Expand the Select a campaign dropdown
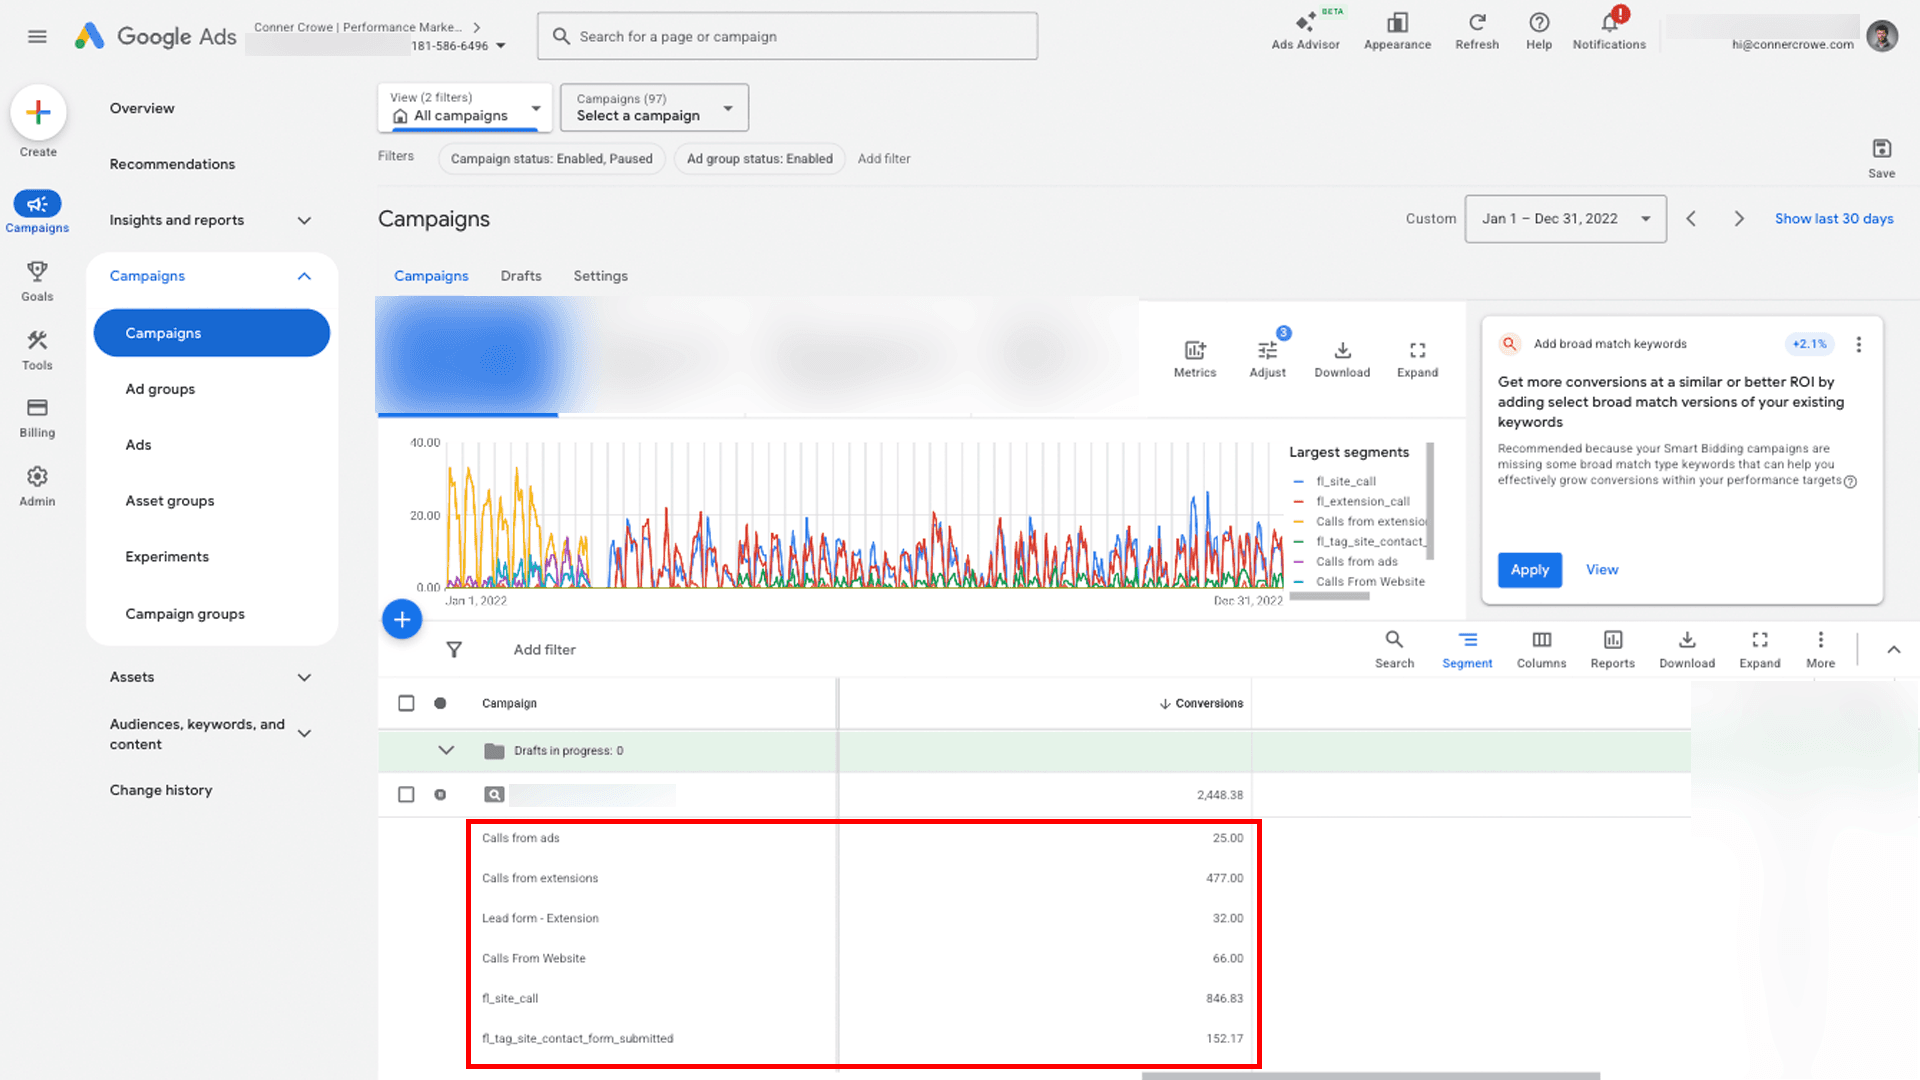Image resolution: width=1920 pixels, height=1080 pixels. [654, 107]
